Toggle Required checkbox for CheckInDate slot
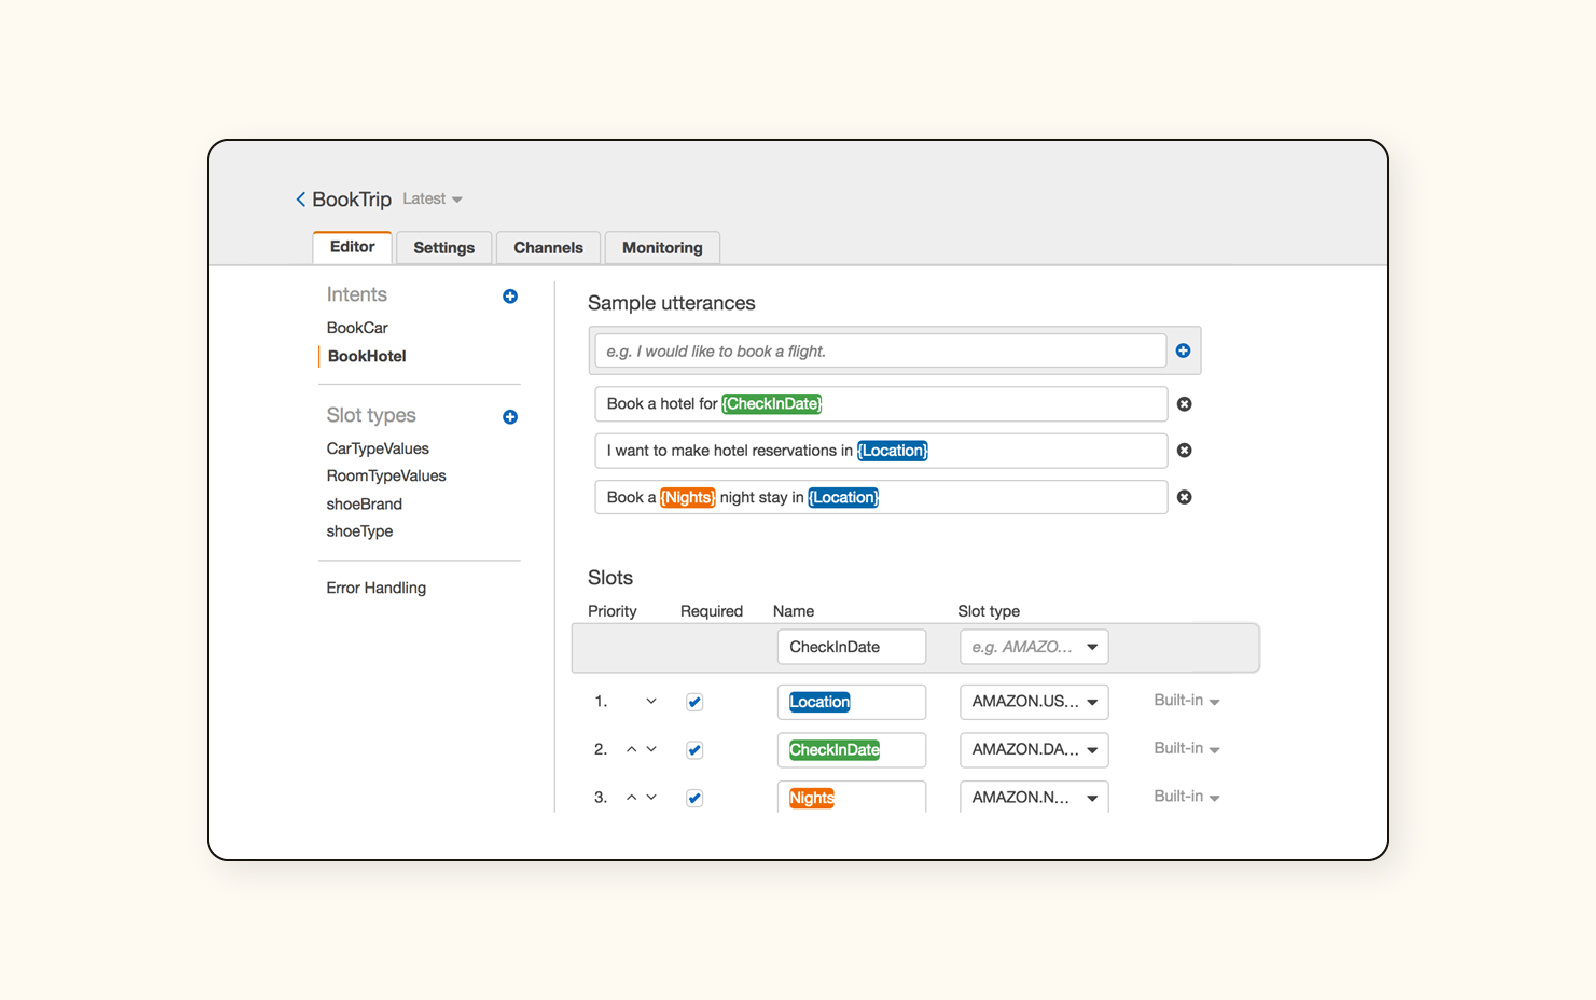The width and height of the screenshot is (1596, 1000). [694, 750]
